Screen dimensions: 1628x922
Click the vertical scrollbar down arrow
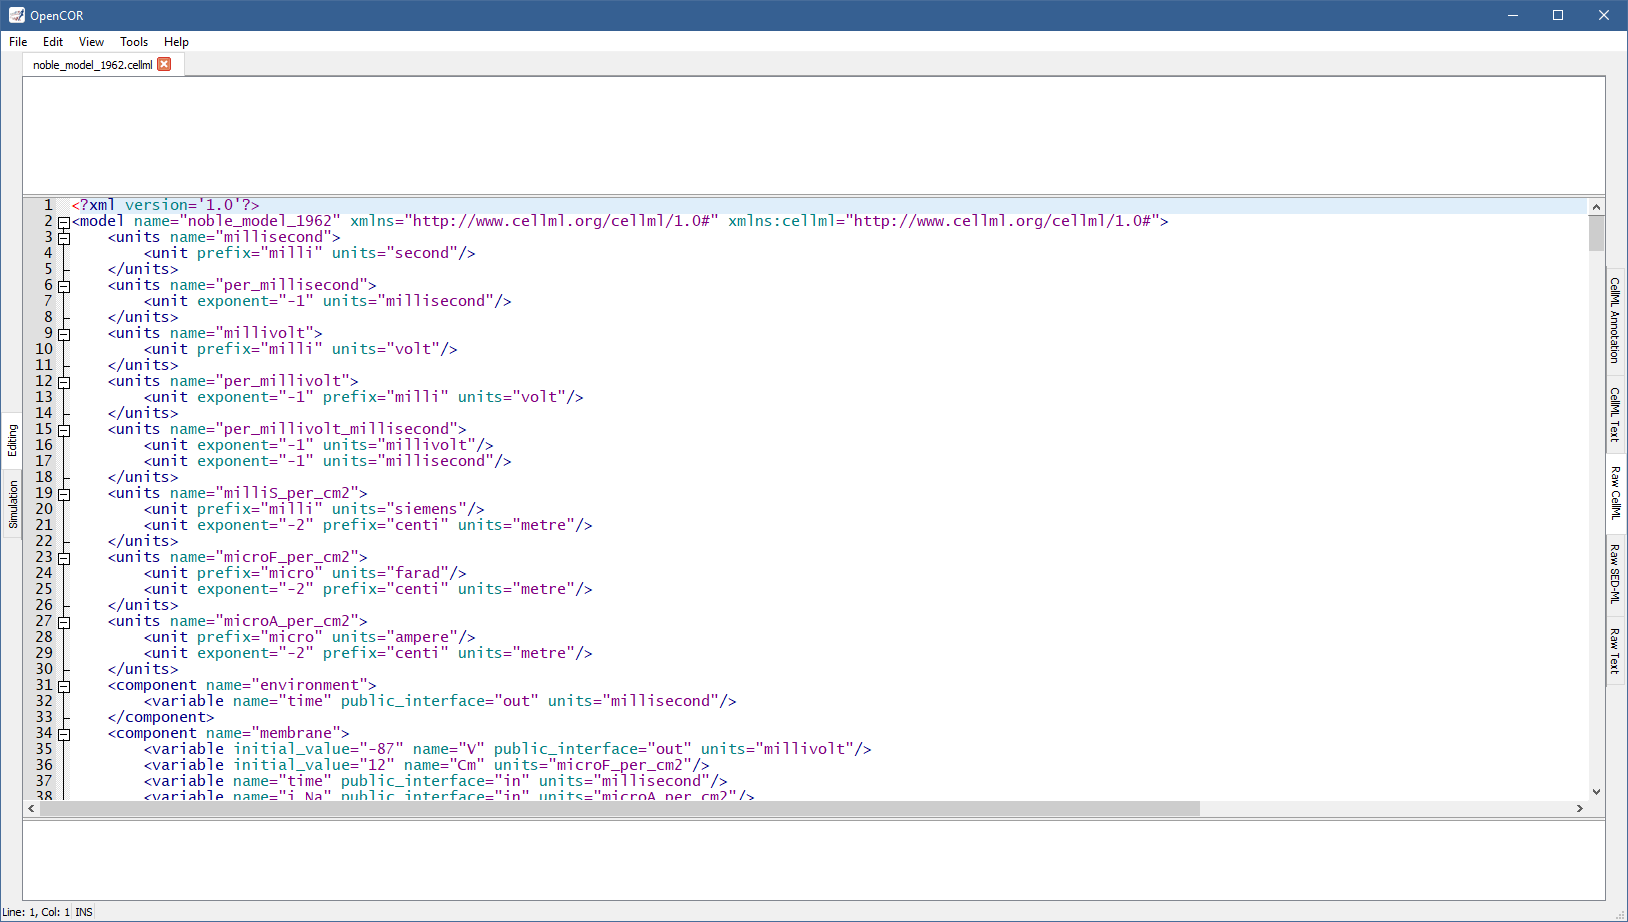pyautogui.click(x=1596, y=791)
